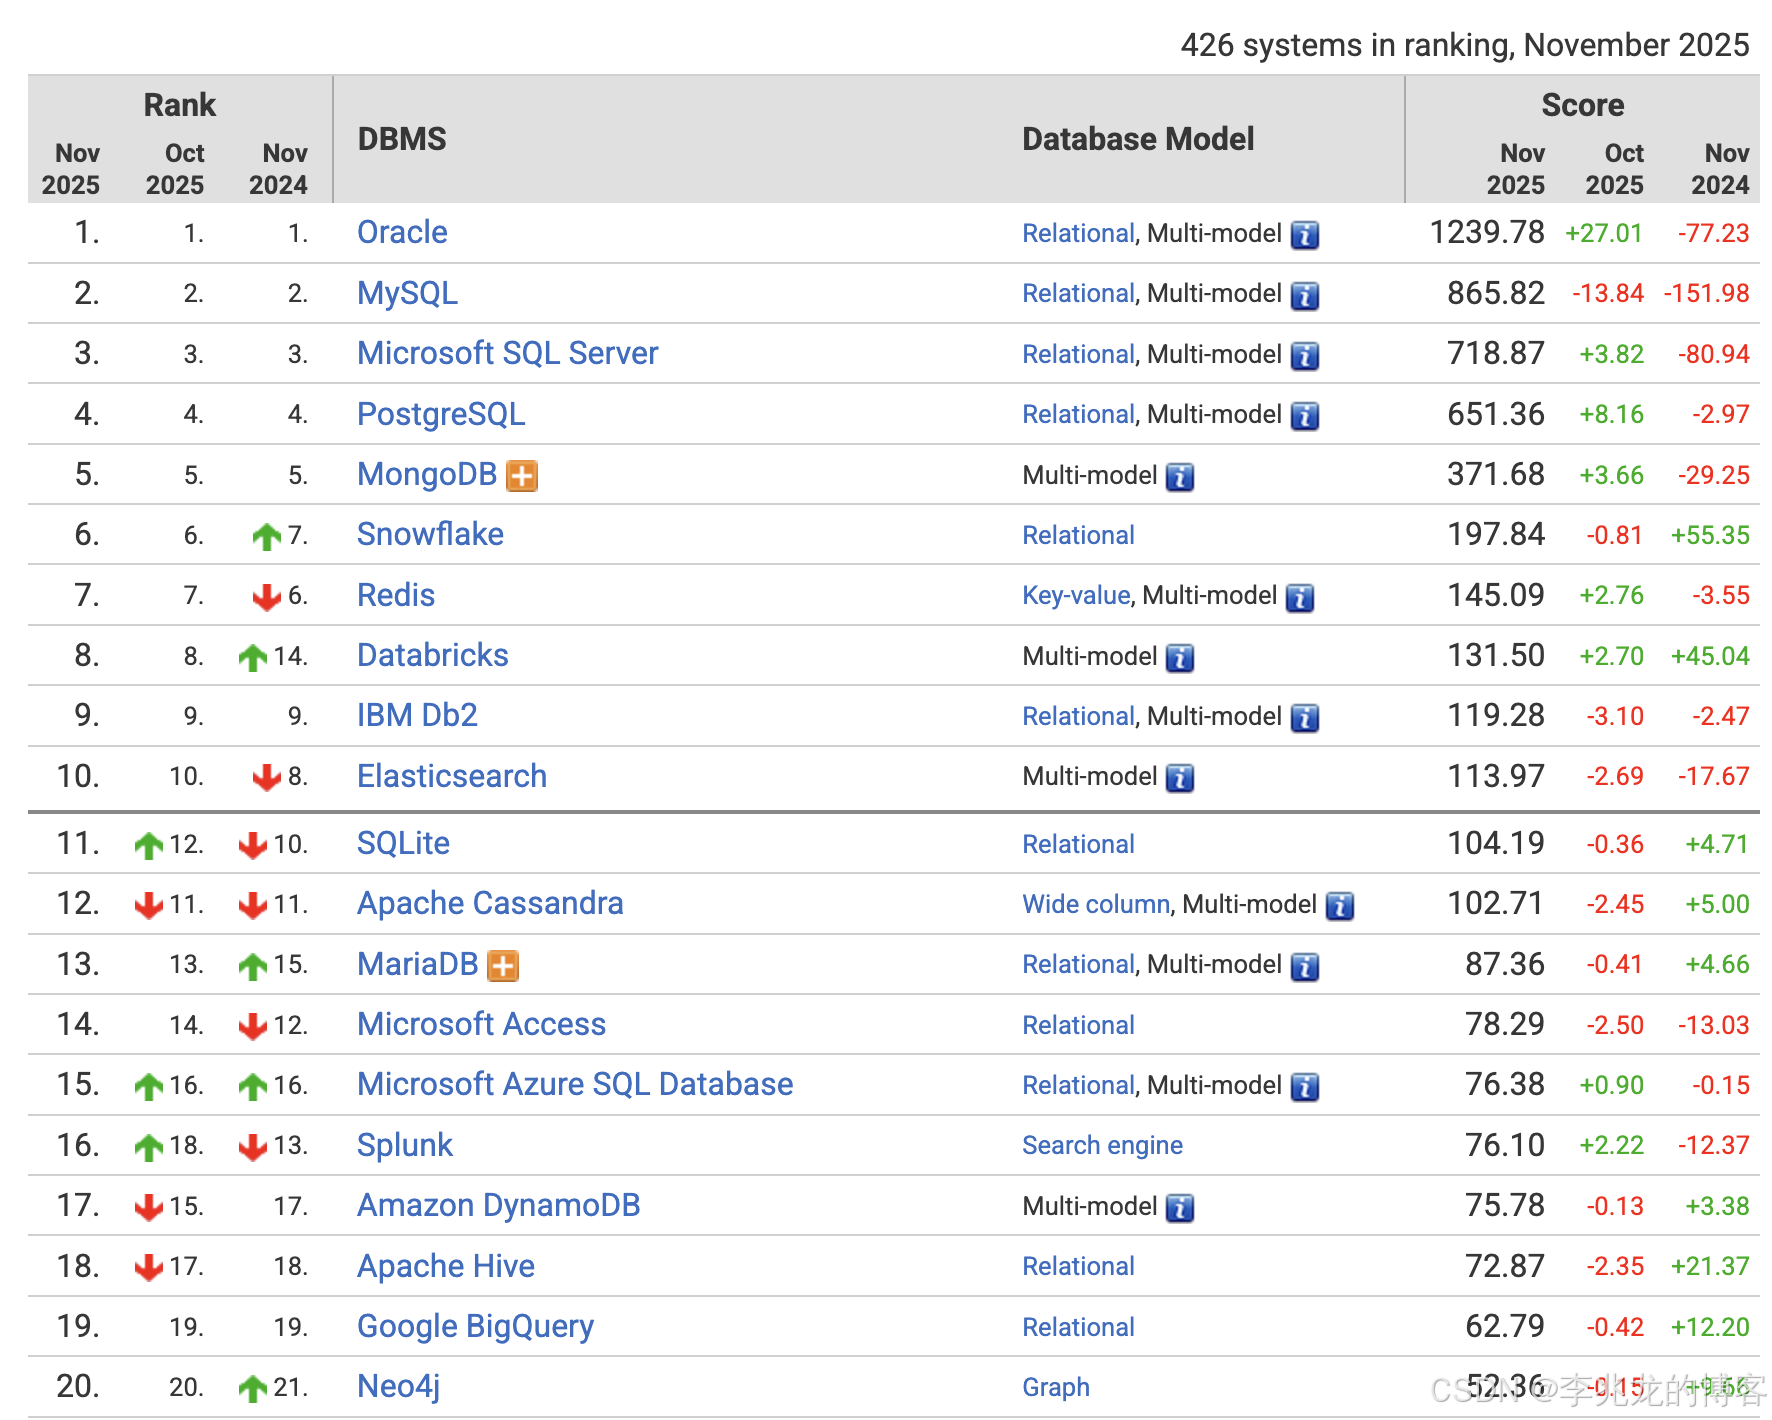The height and width of the screenshot is (1420, 1772).
Task: Follow the Databricks link
Action: click(x=433, y=655)
